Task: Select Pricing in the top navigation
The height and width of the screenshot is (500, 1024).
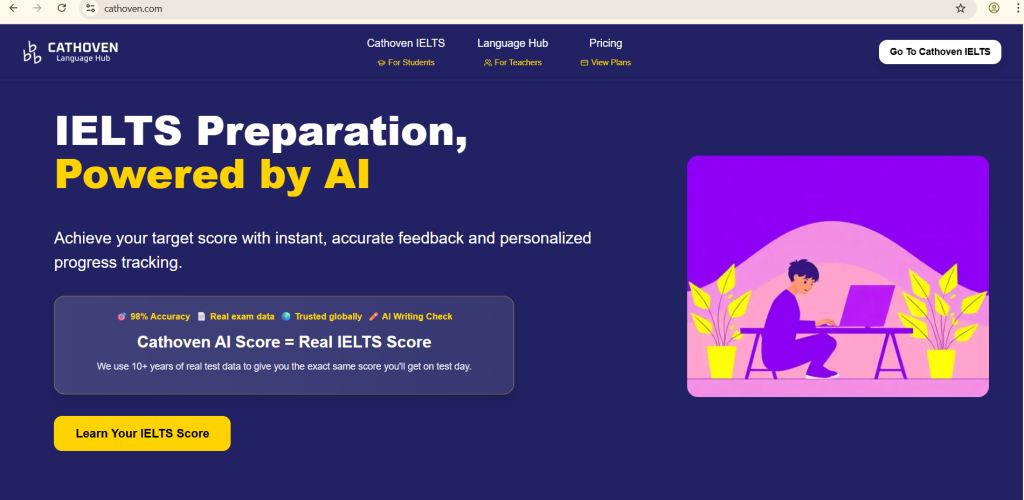Action: pos(605,43)
